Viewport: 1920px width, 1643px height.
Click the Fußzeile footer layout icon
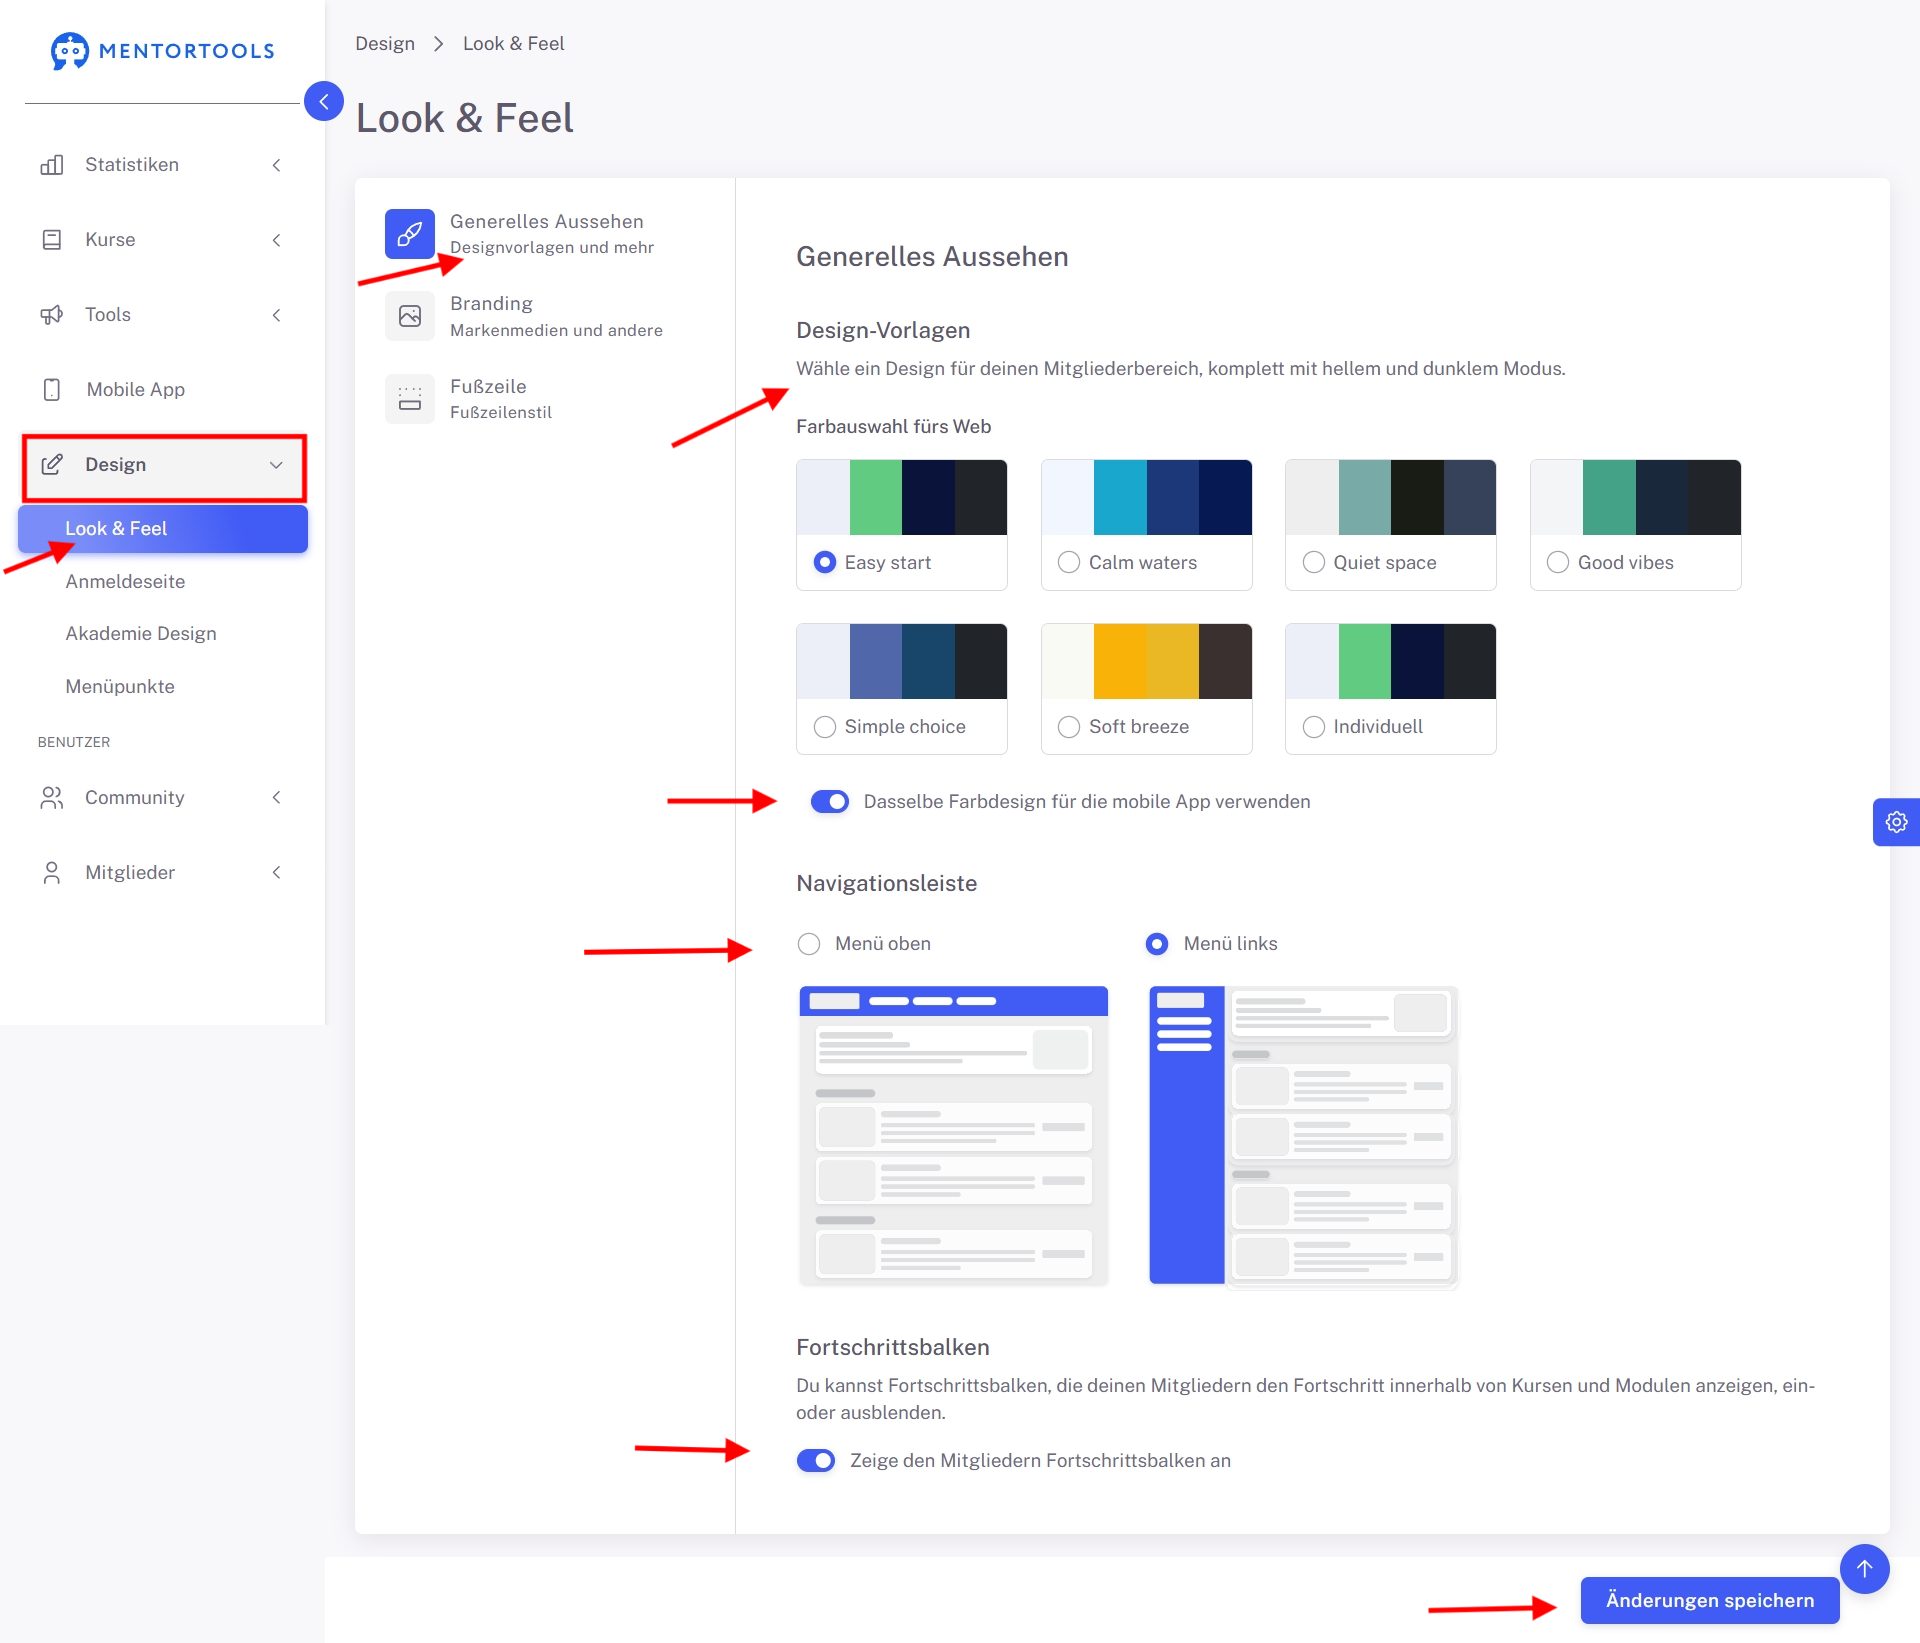click(x=410, y=399)
